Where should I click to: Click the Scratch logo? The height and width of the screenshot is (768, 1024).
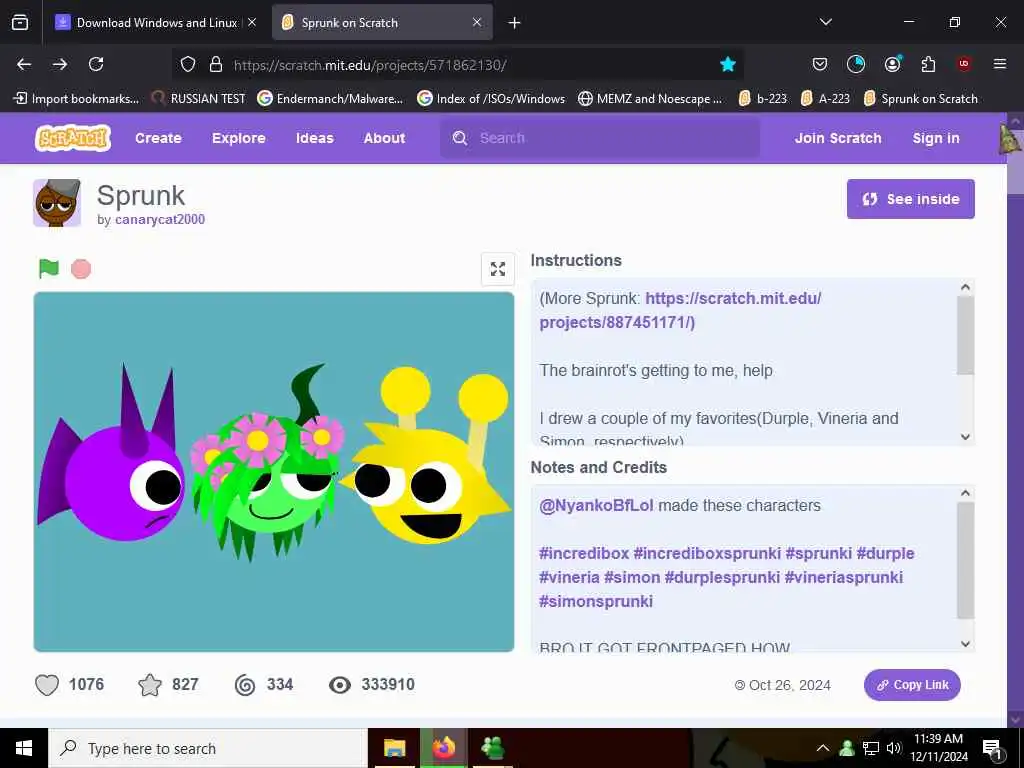pyautogui.click(x=72, y=138)
